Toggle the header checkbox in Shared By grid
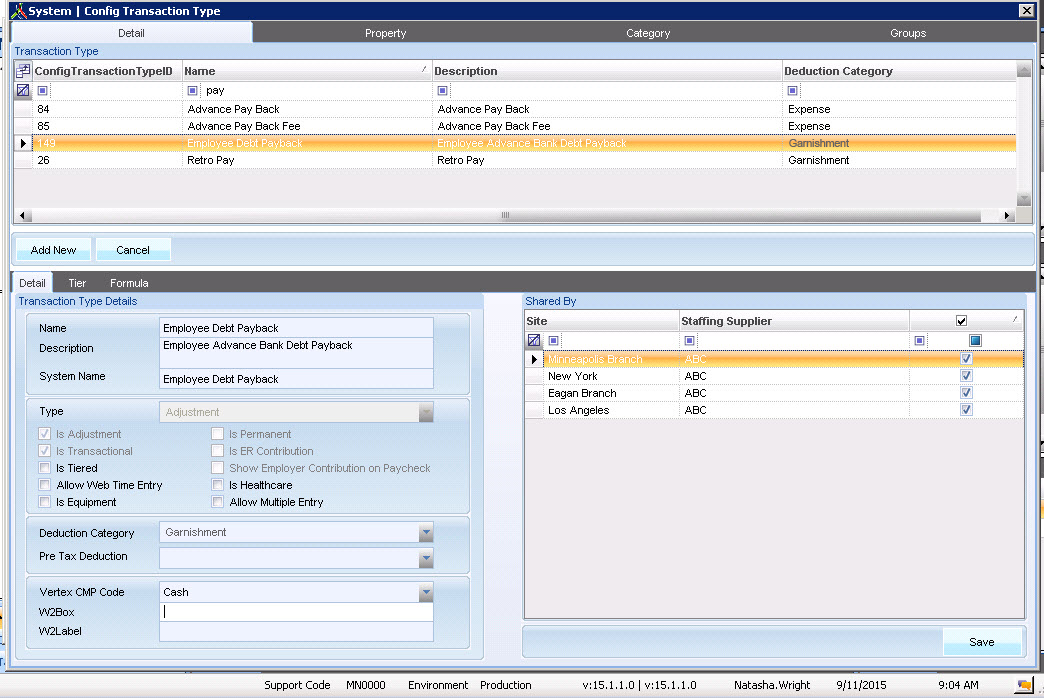Screen dimensions: 1044x698 click(961, 321)
